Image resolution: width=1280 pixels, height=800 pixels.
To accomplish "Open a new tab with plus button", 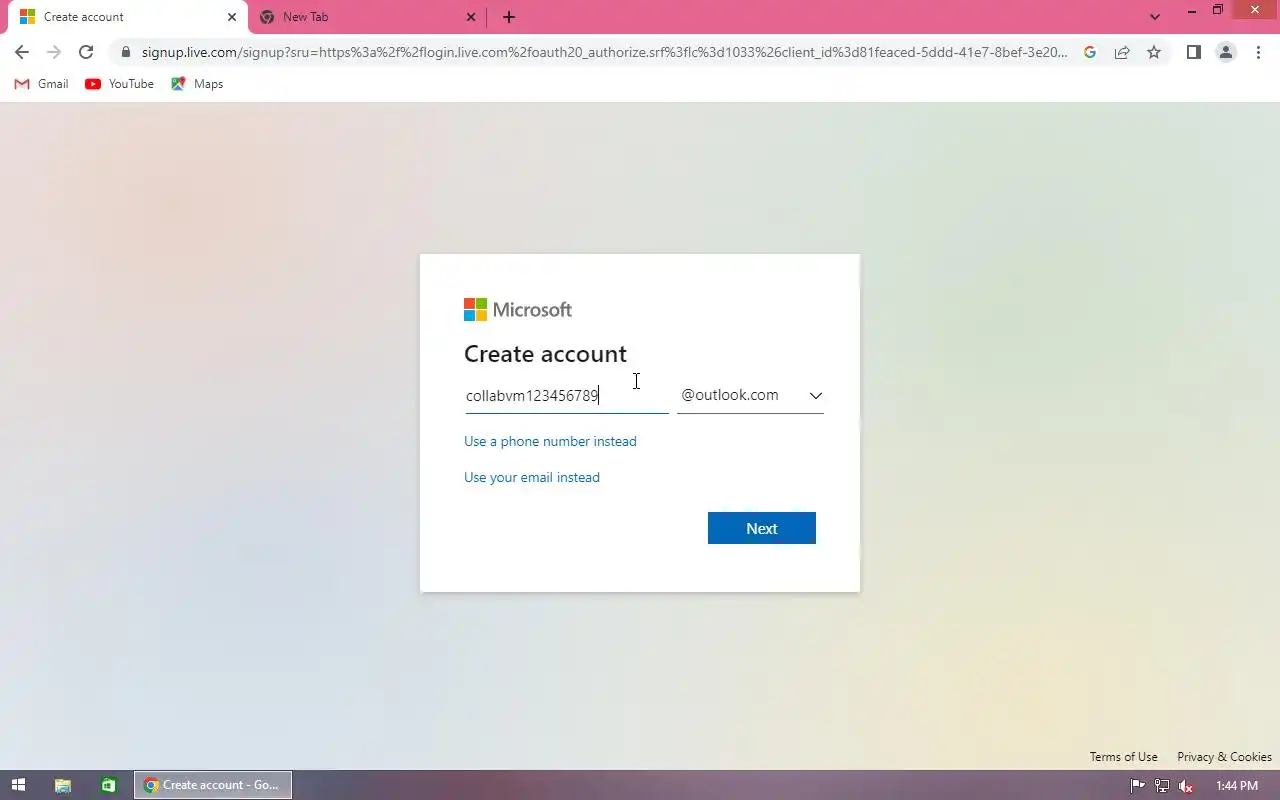I will pyautogui.click(x=509, y=17).
